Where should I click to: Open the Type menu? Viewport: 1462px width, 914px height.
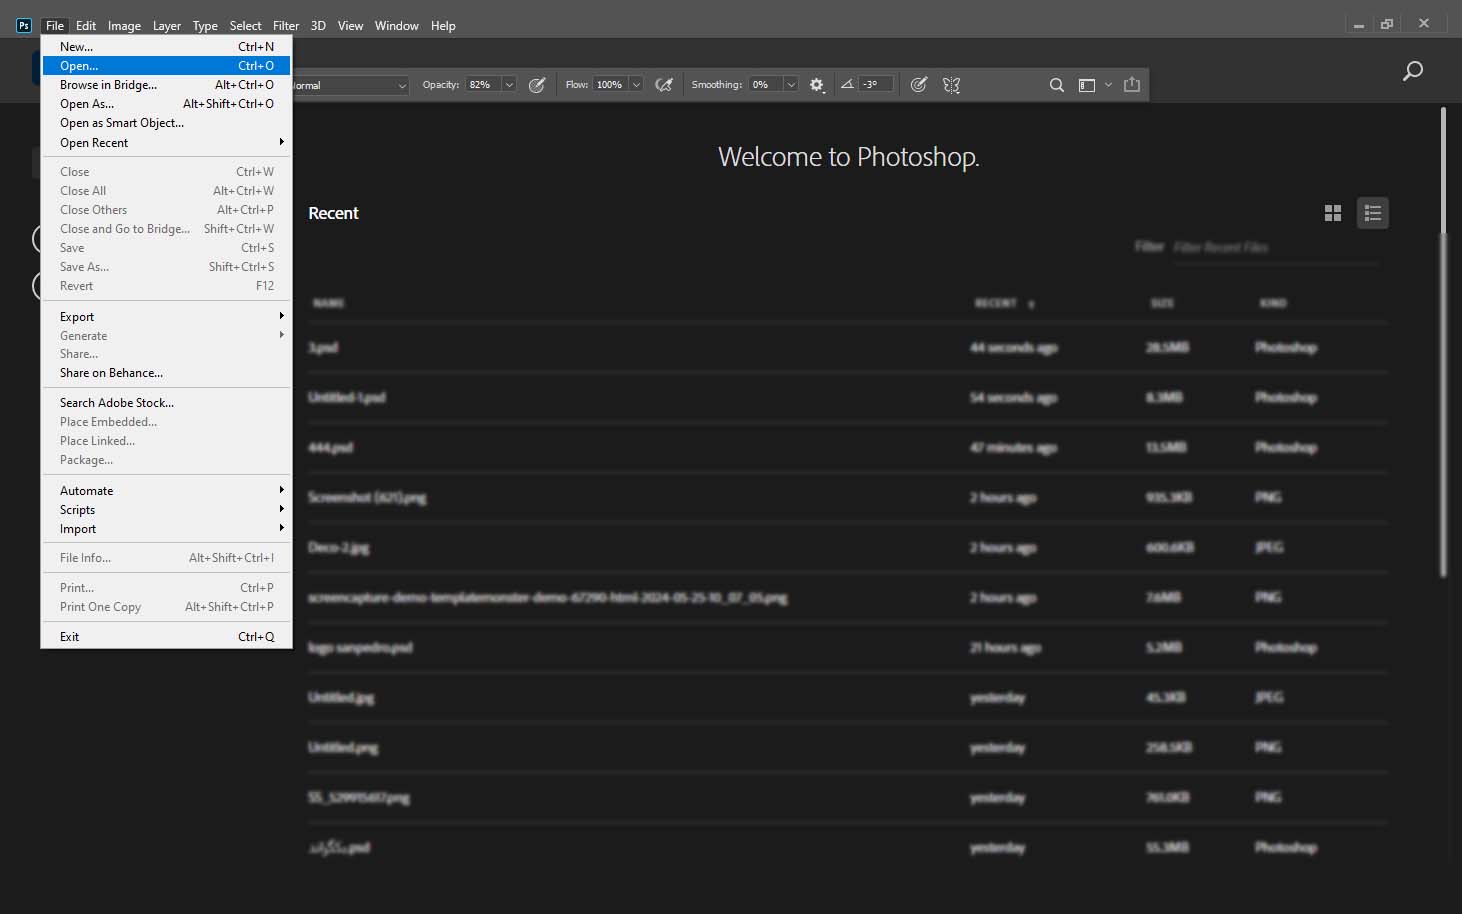click(x=205, y=26)
